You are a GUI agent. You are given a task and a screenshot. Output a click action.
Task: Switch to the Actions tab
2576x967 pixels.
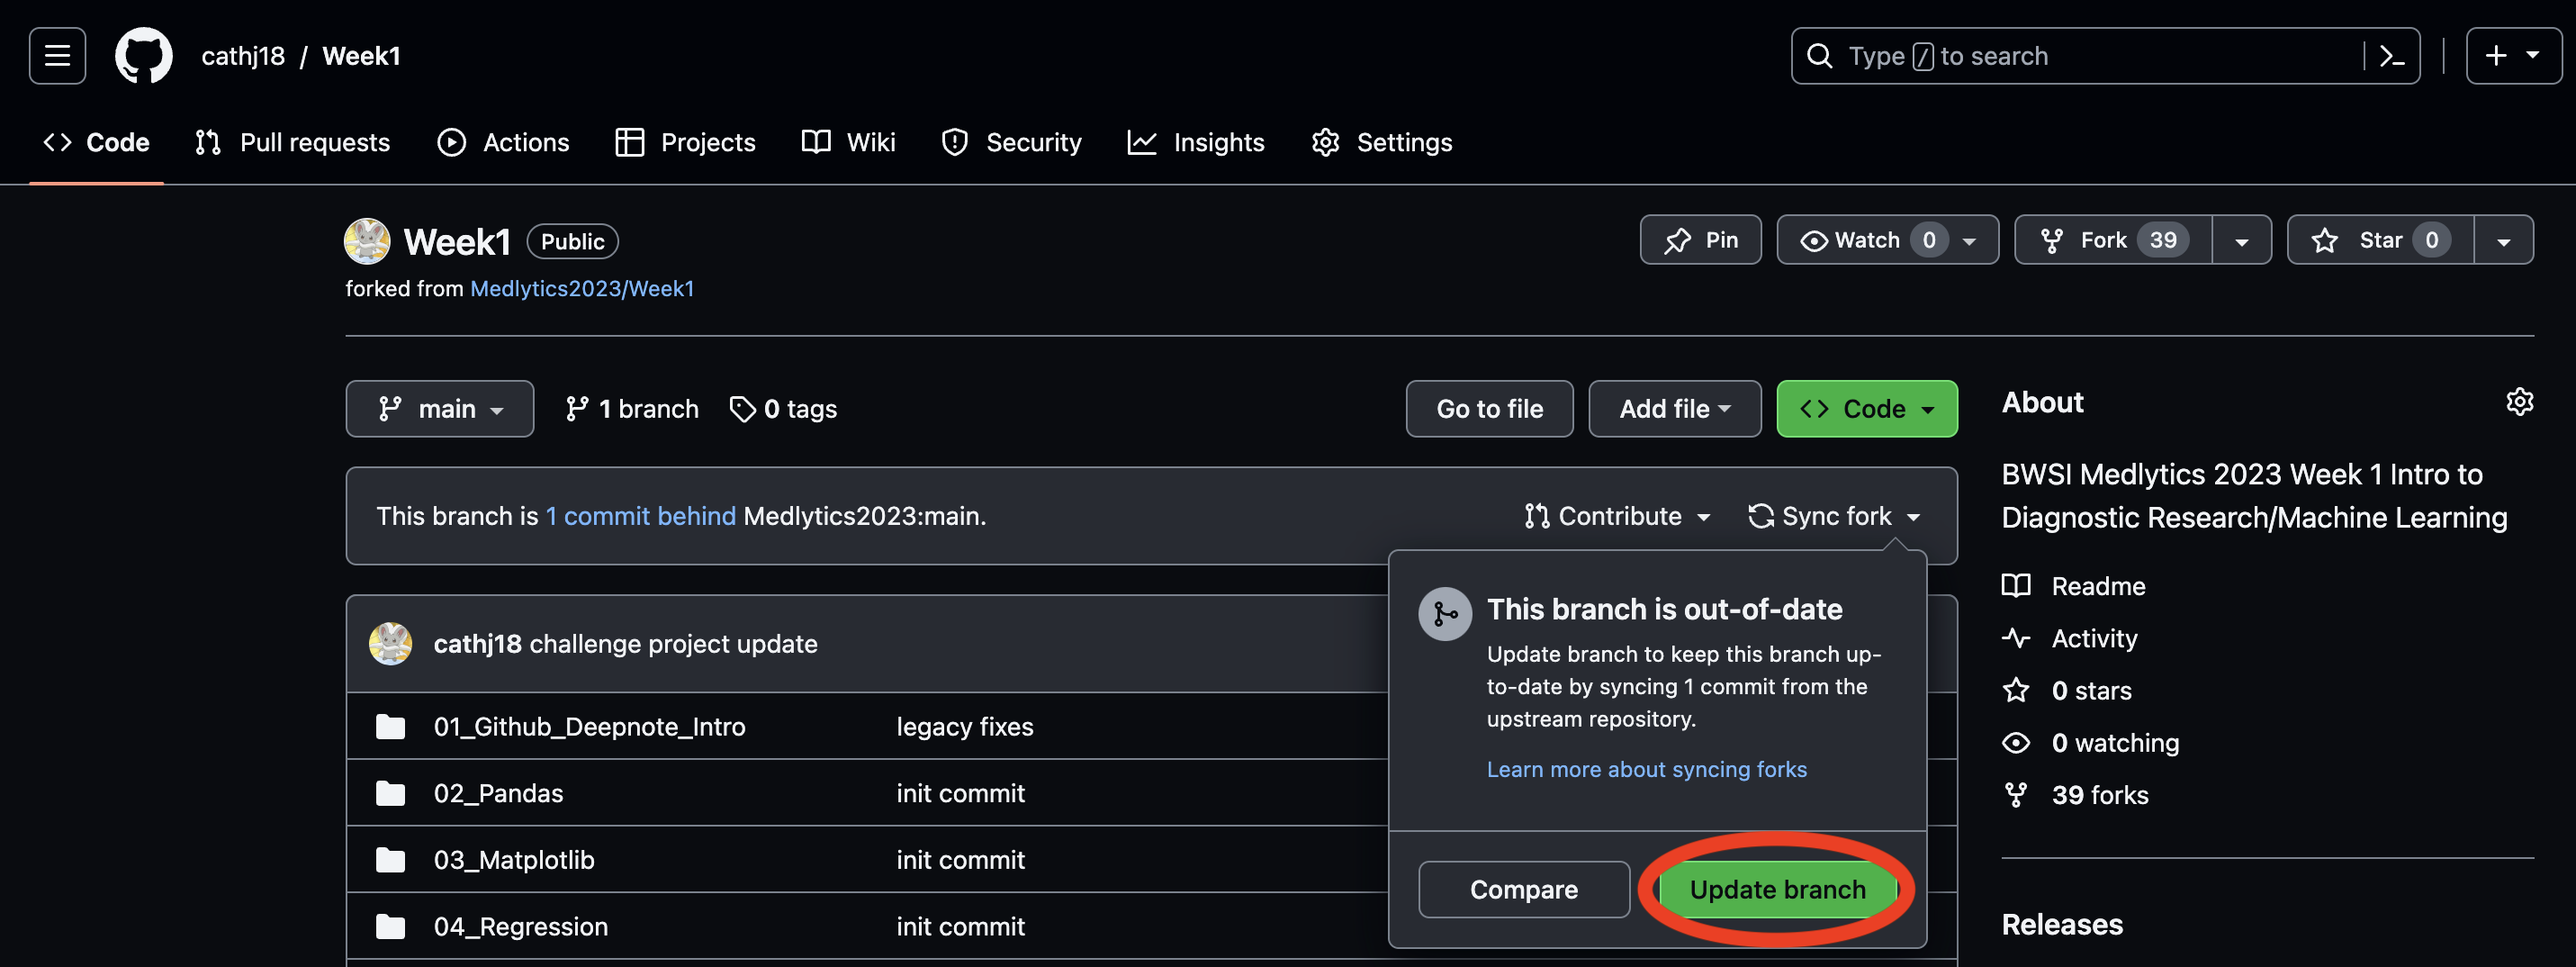coord(504,142)
